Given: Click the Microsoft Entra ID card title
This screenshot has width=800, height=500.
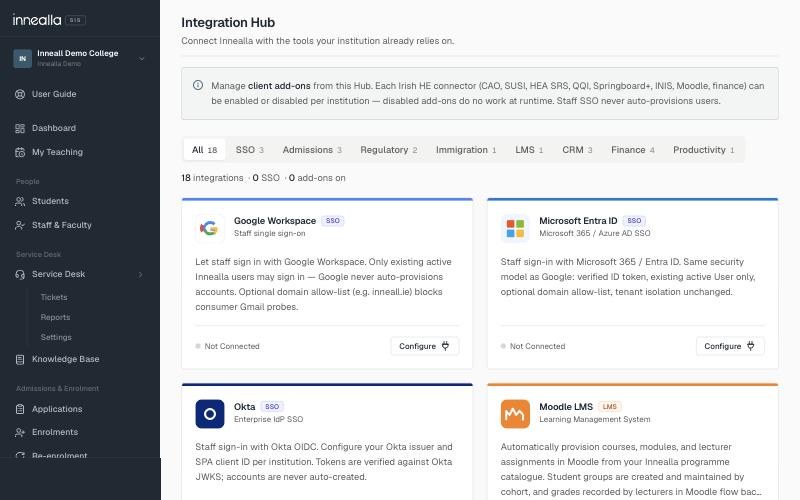Looking at the screenshot, I should 578,221.
